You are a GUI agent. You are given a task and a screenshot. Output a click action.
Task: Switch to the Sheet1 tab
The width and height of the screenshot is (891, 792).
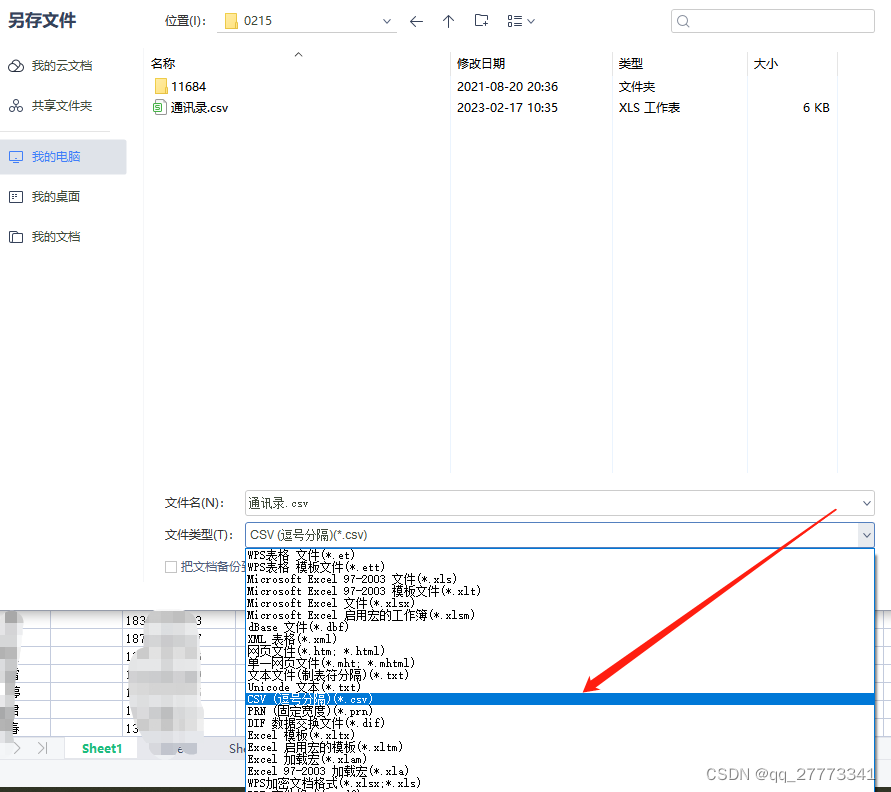(100, 747)
